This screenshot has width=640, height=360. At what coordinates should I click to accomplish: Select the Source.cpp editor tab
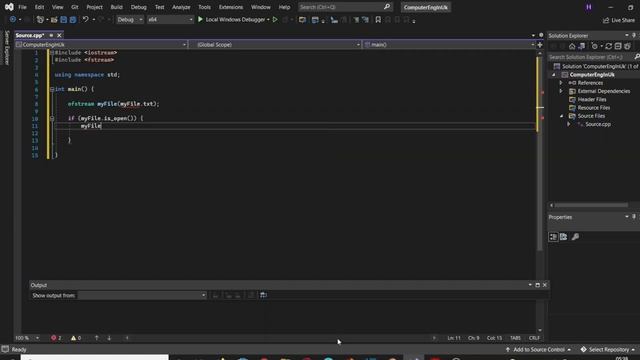tap(30, 36)
